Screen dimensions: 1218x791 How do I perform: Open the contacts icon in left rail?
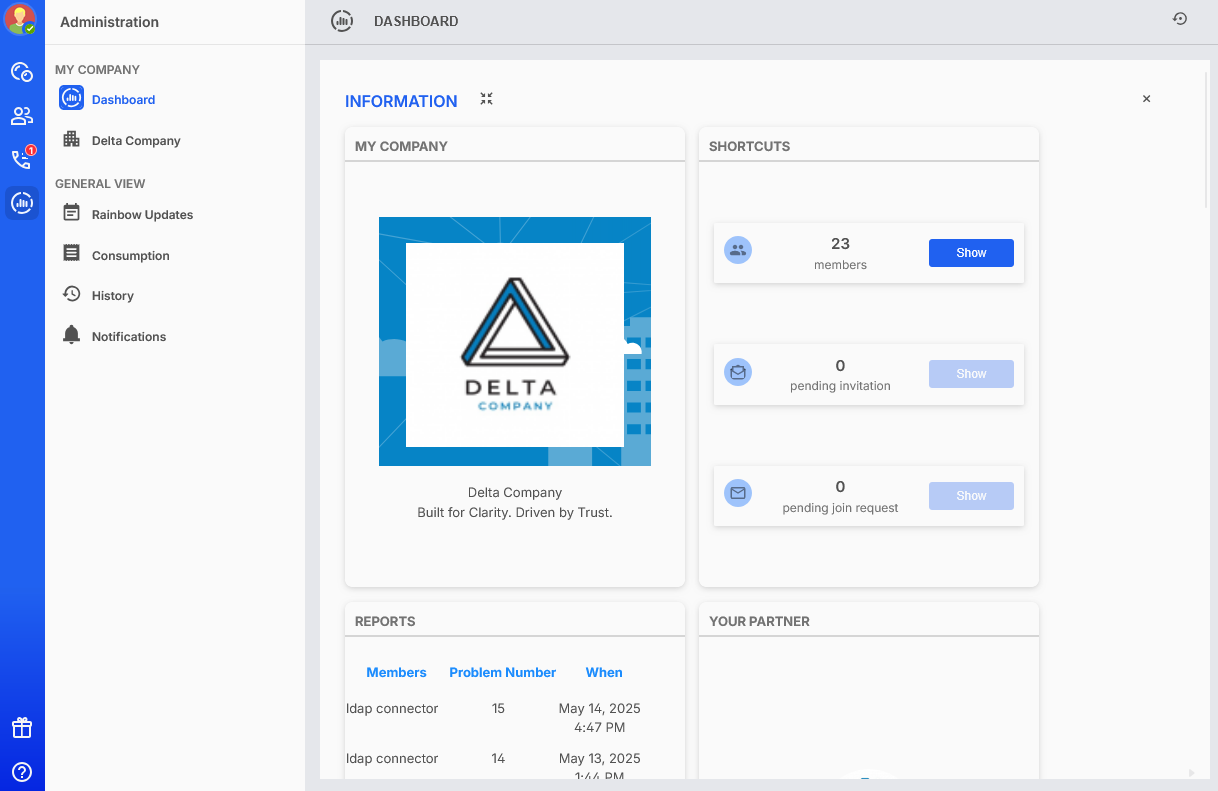coord(21,116)
